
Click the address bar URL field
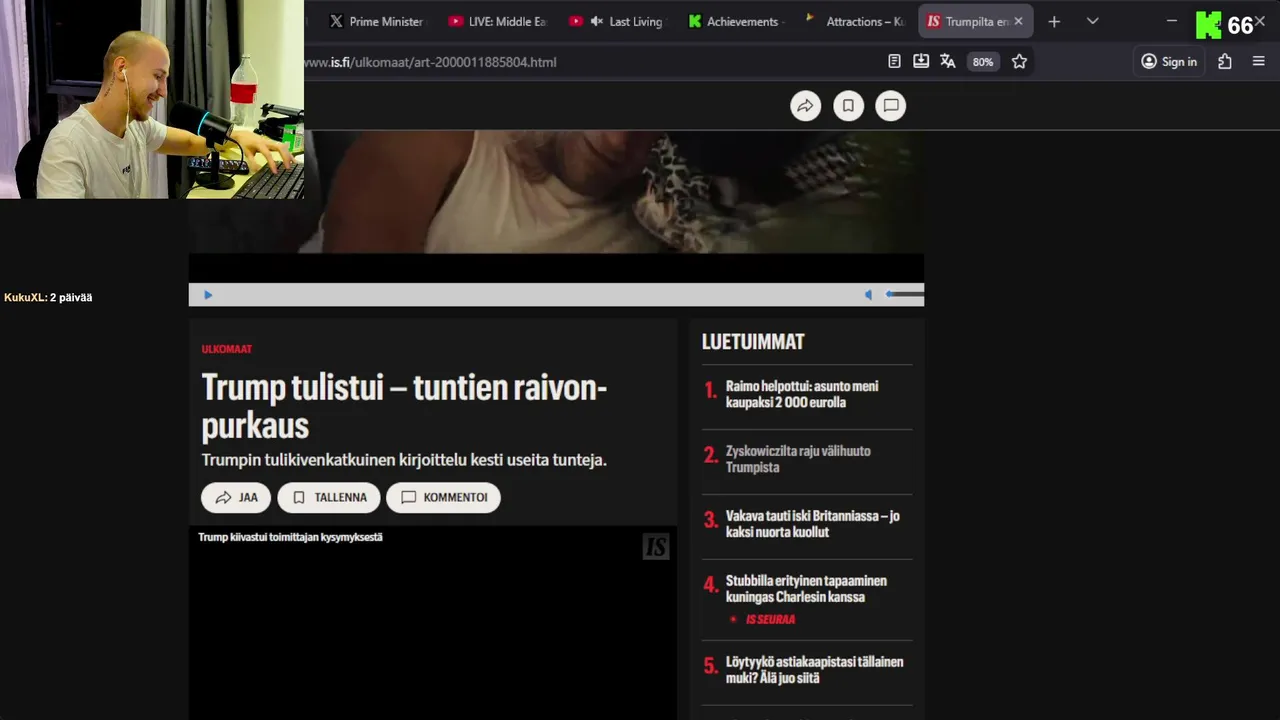[x=590, y=62]
